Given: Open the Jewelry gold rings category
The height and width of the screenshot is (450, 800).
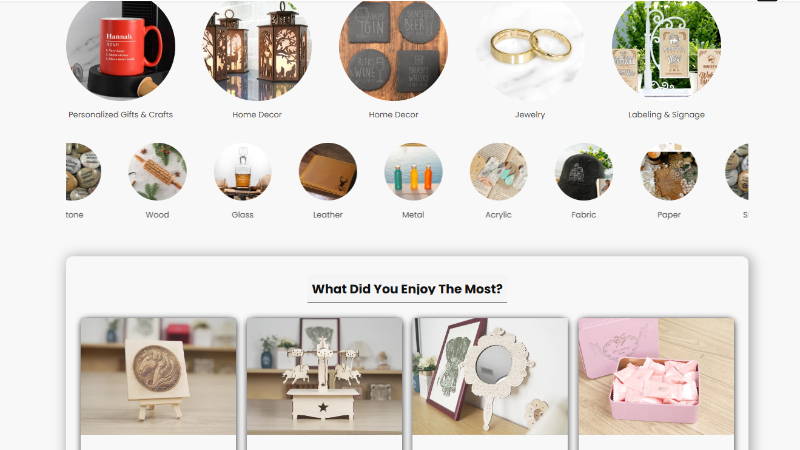Looking at the screenshot, I should [x=530, y=49].
